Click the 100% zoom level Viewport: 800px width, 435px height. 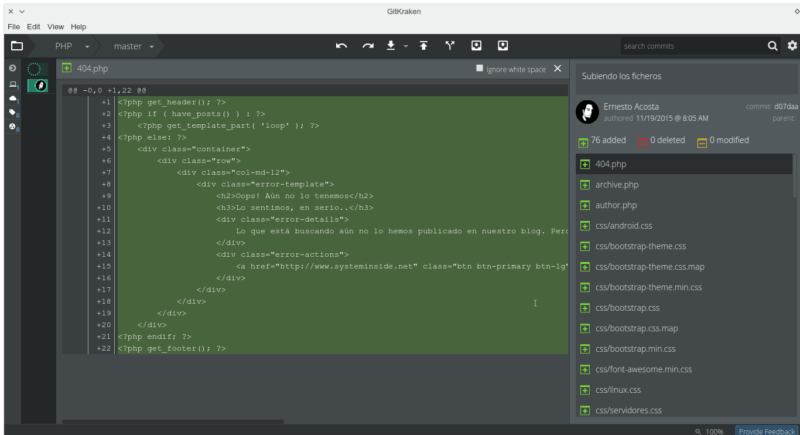pyautogui.click(x=714, y=431)
